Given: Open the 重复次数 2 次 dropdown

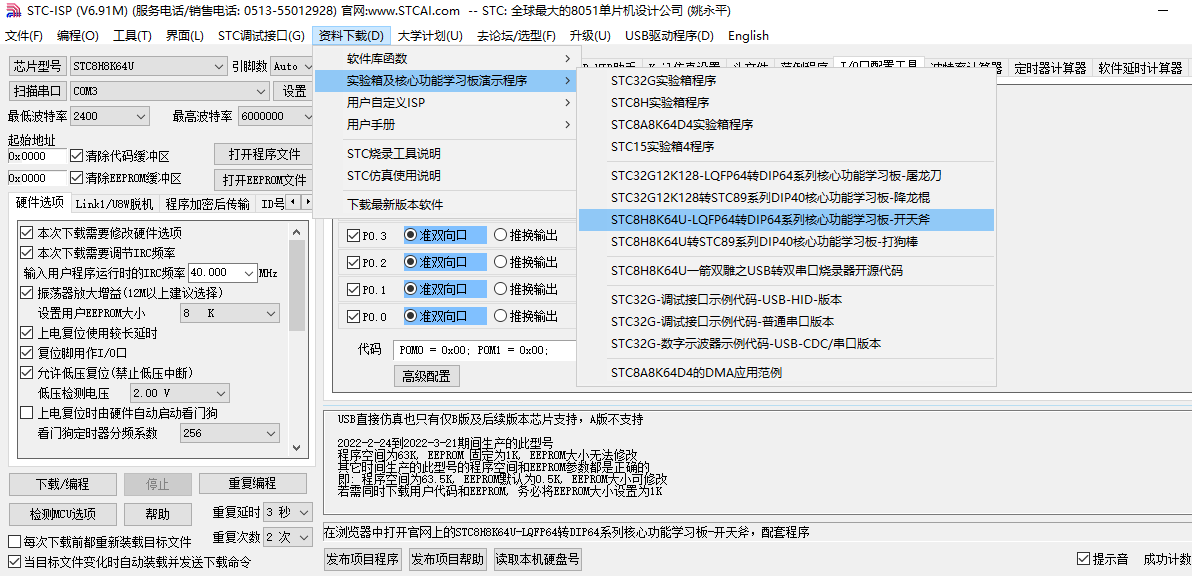Looking at the screenshot, I should click(x=287, y=536).
